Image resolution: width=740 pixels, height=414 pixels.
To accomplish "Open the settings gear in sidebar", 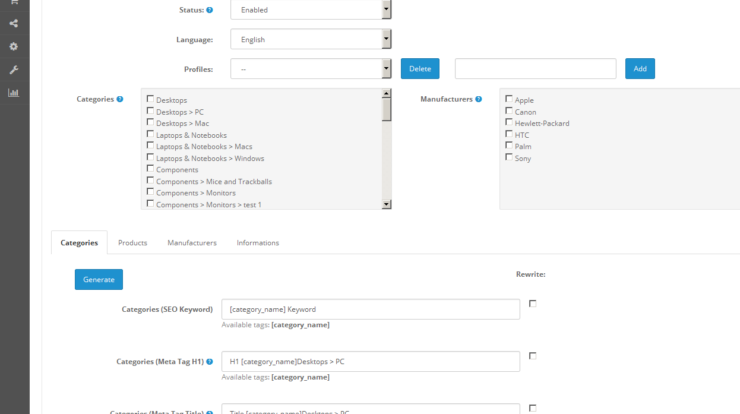I will click(14, 46).
